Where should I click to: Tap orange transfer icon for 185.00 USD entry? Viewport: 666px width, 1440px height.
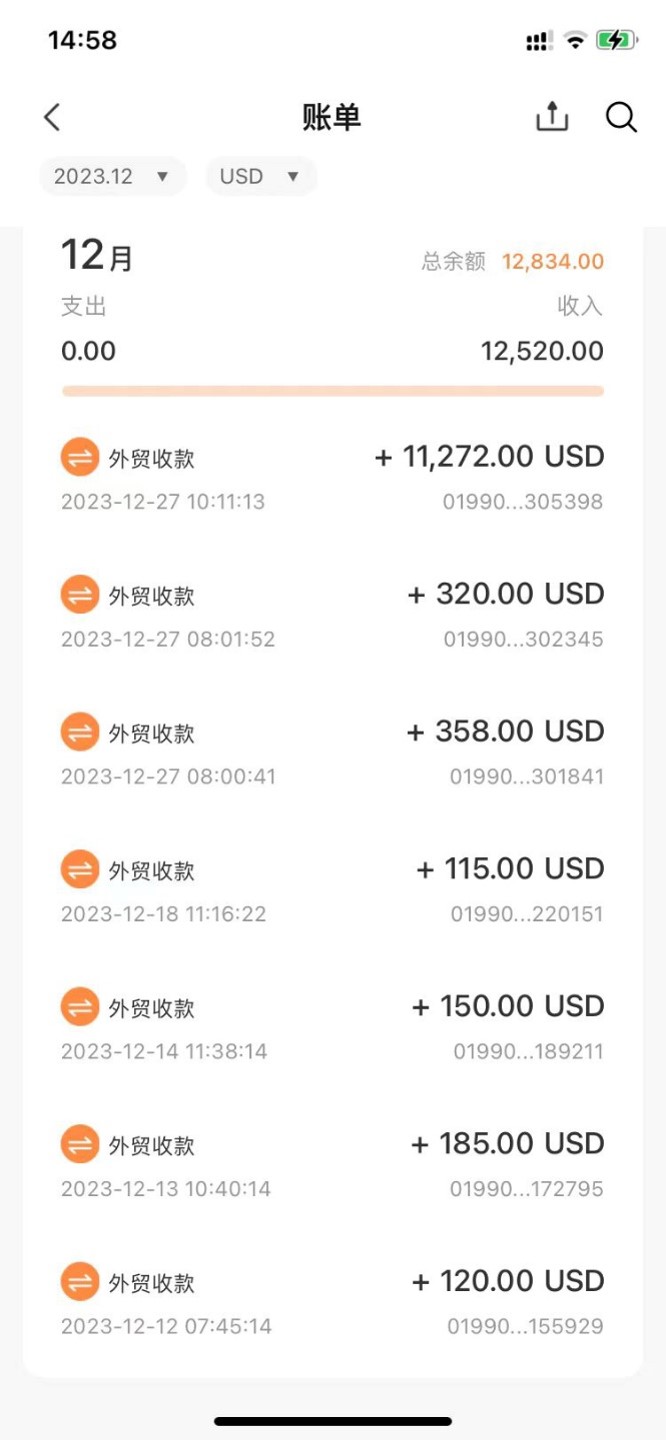click(x=79, y=1145)
